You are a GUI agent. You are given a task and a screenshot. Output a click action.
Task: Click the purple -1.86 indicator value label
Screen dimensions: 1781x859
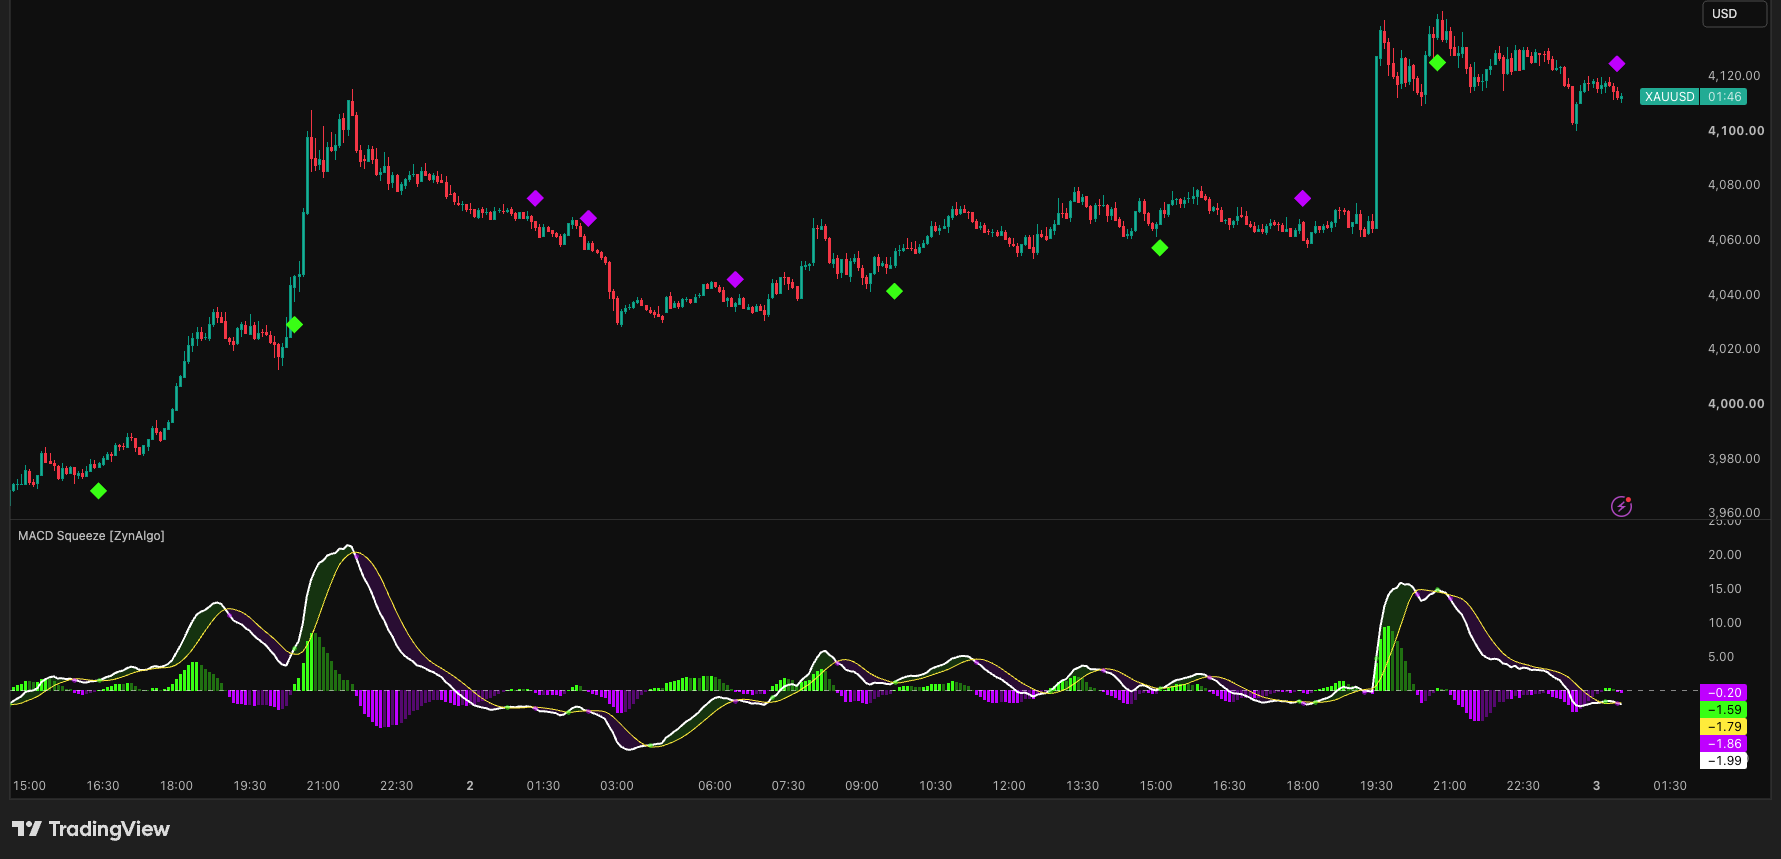pos(1724,744)
